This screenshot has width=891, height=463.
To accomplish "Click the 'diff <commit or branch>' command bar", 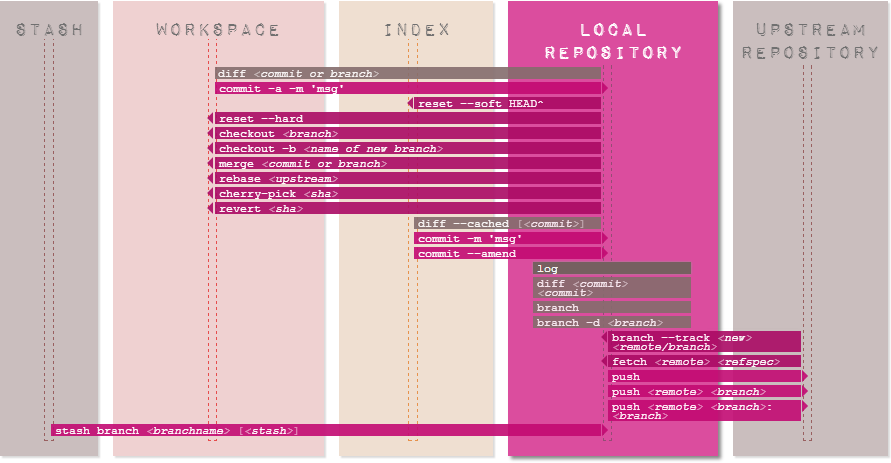I will (x=408, y=74).
